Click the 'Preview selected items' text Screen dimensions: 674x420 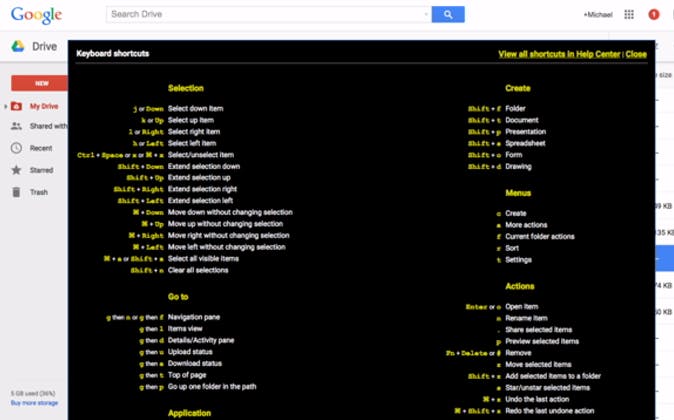point(542,342)
